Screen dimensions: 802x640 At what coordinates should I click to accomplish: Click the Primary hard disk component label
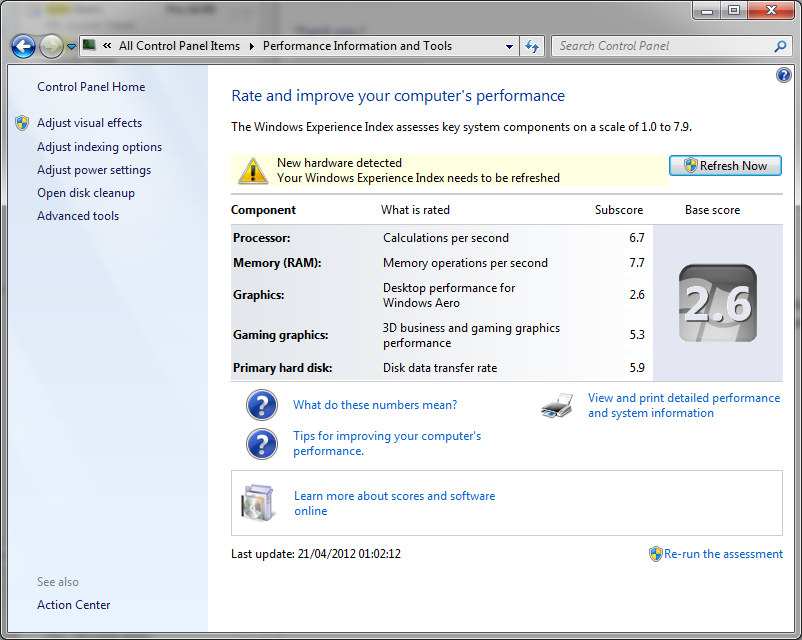(x=282, y=368)
